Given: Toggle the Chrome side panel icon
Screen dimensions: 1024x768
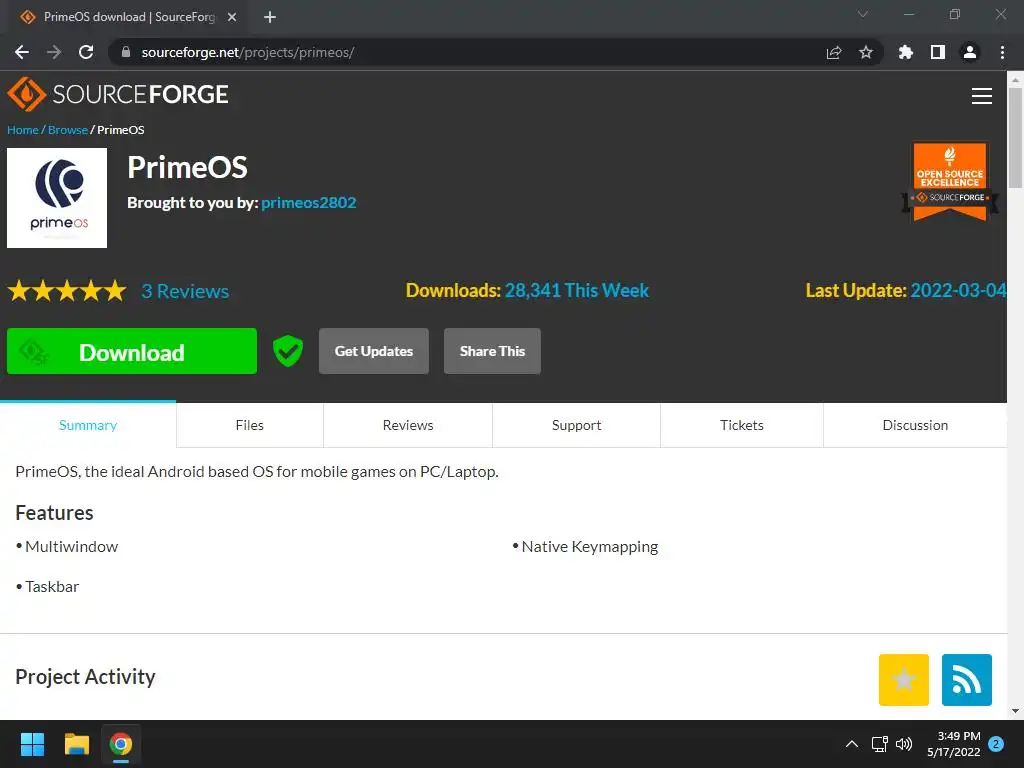Looking at the screenshot, I should tap(938, 52).
